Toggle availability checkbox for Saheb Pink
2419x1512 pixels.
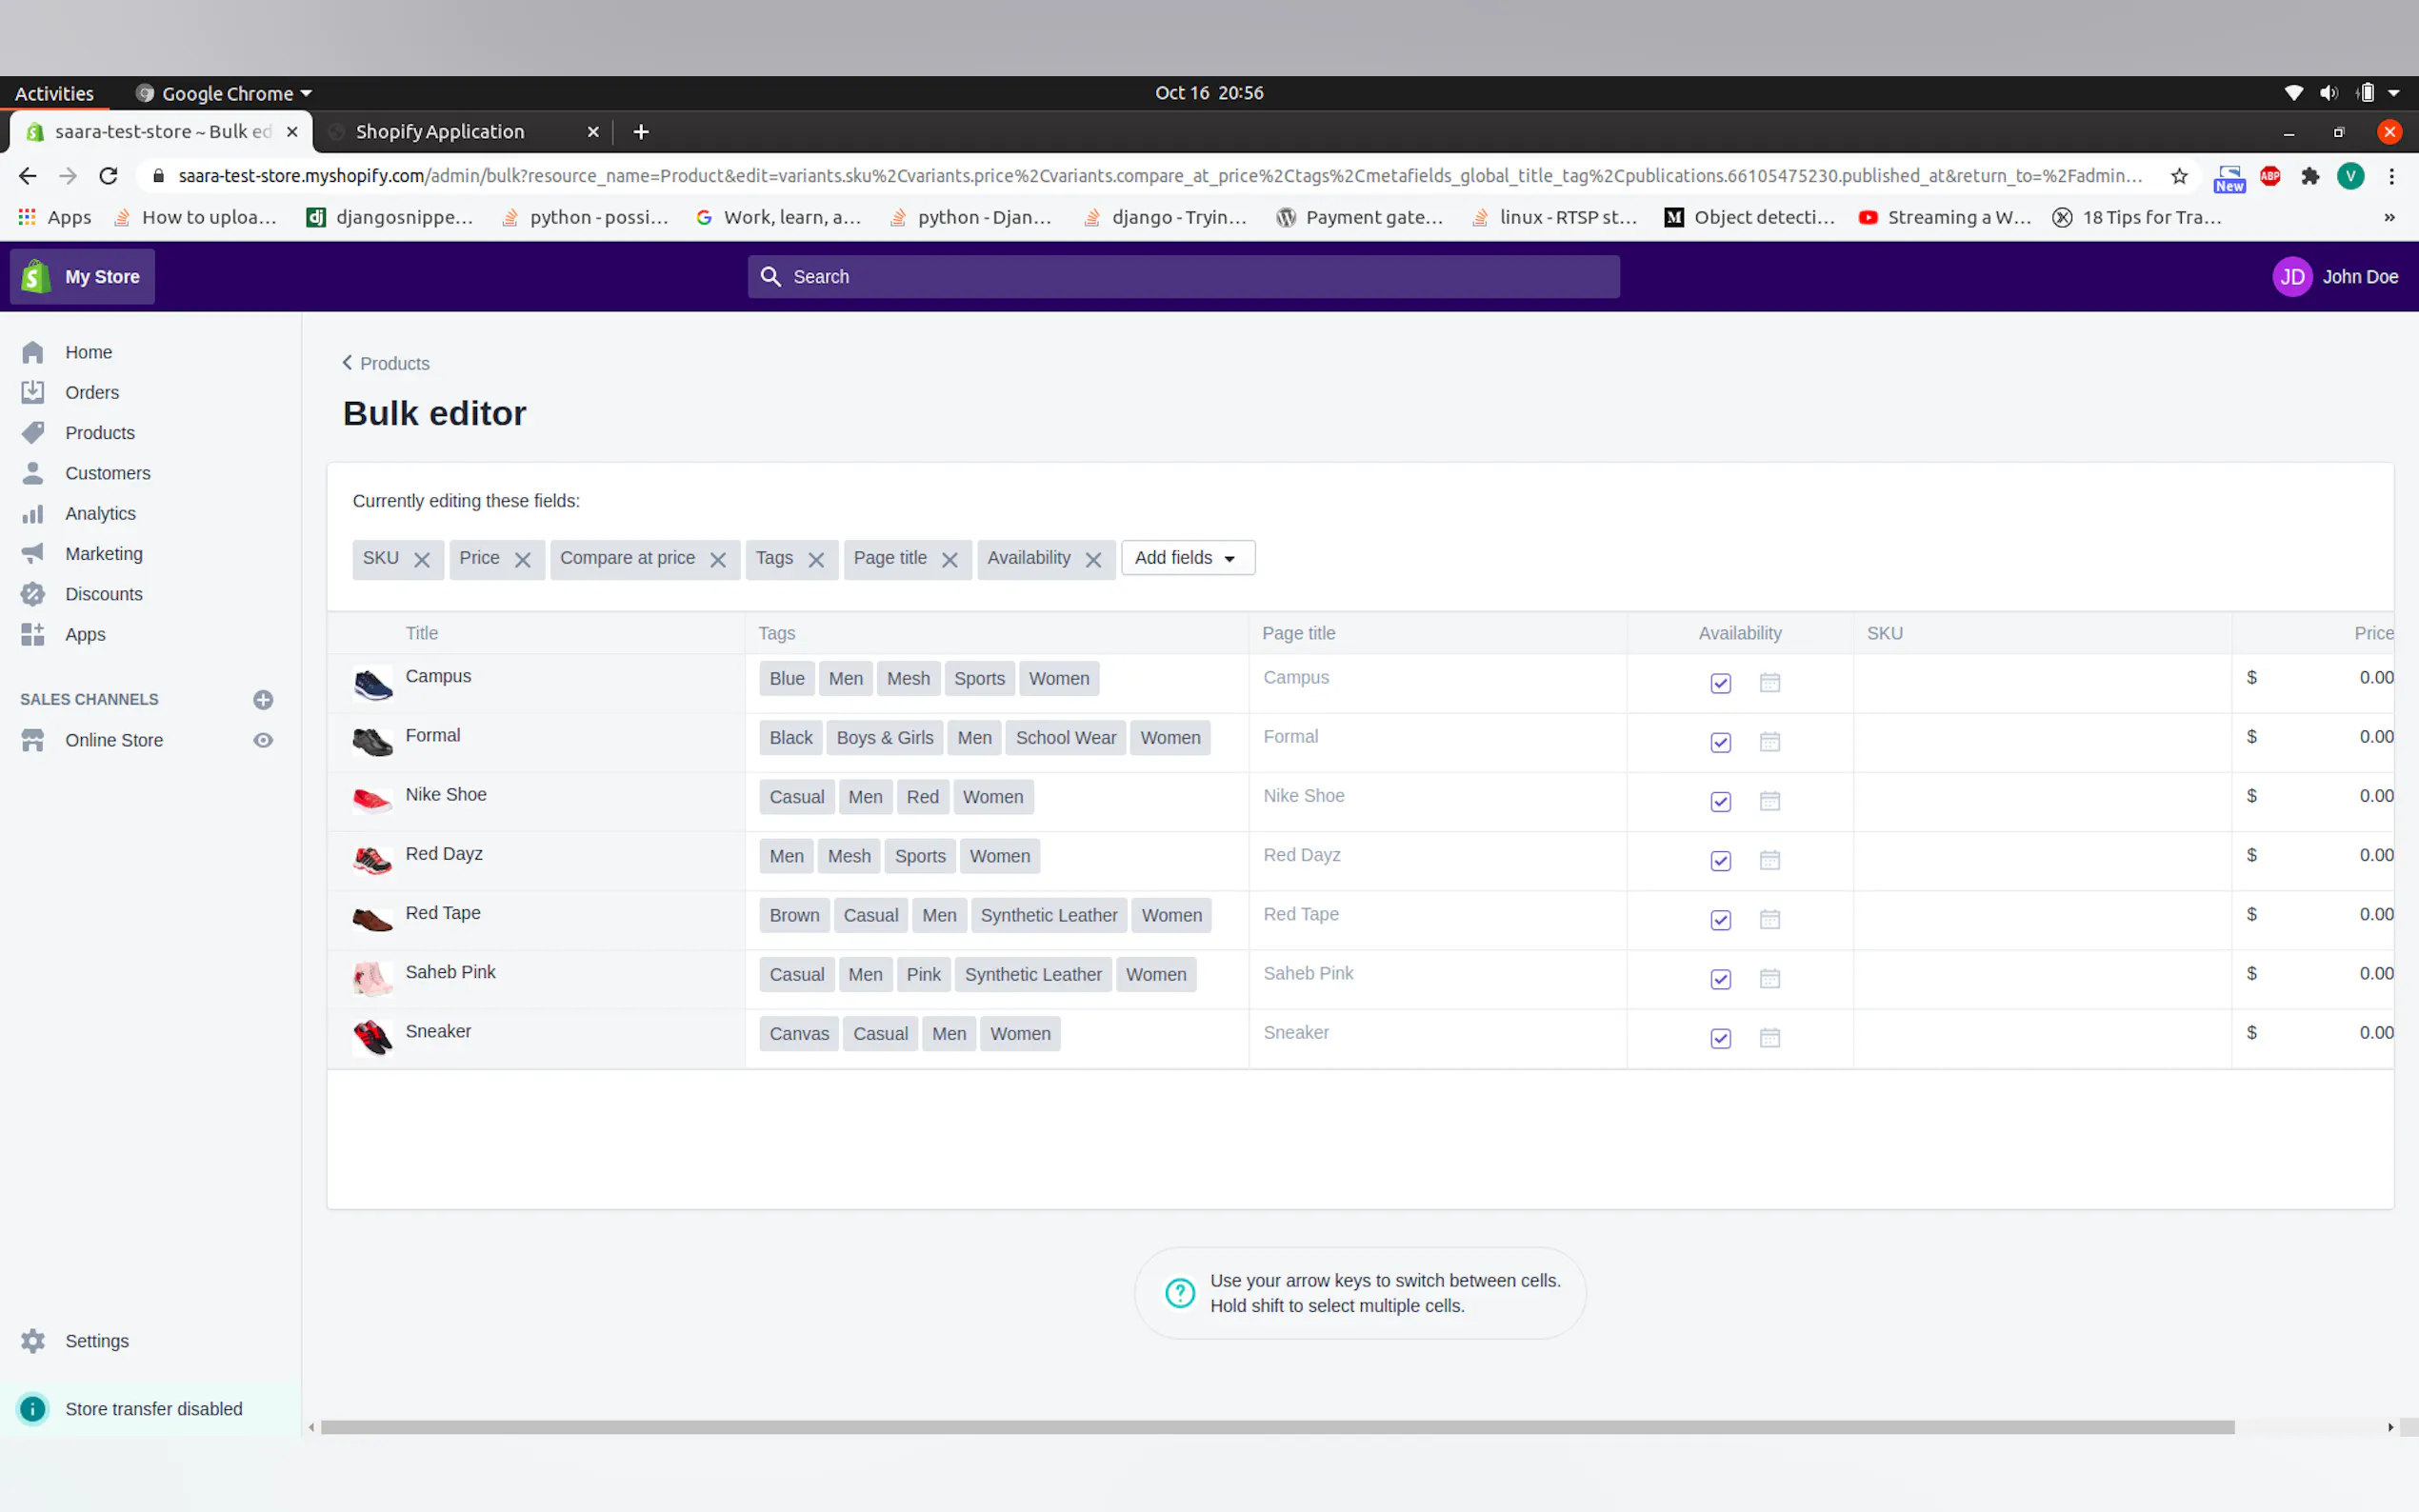1720,979
